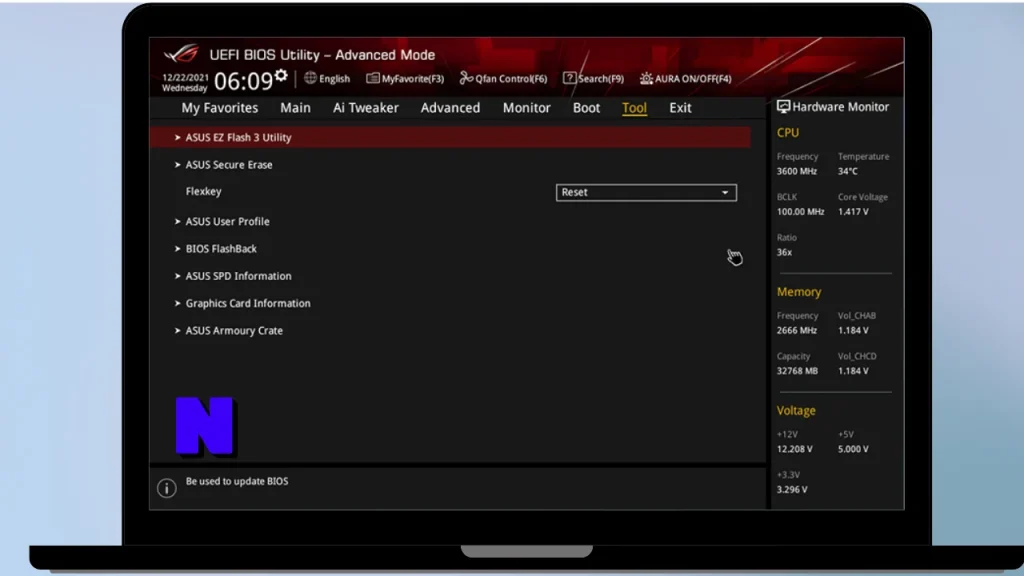Click the "Be used to update BIOS" text

coord(236,481)
